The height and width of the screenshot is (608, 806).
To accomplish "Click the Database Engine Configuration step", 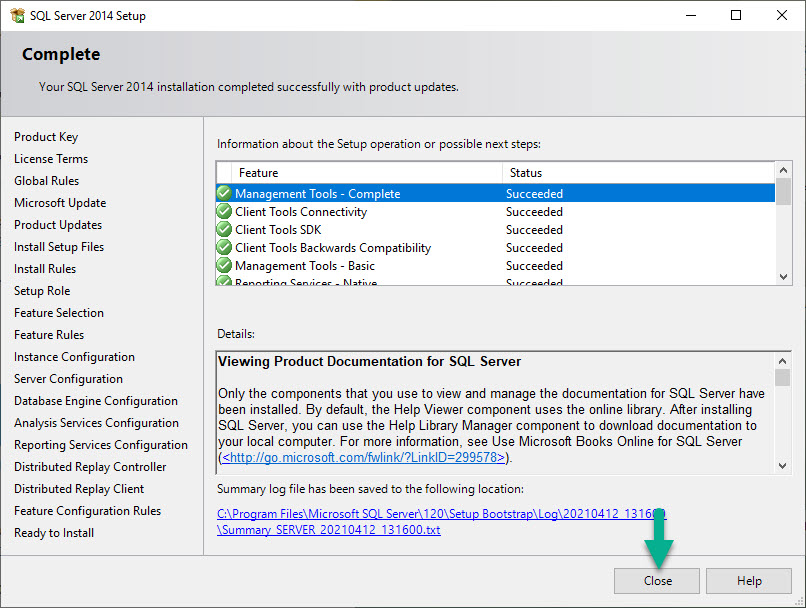I will [x=96, y=401].
